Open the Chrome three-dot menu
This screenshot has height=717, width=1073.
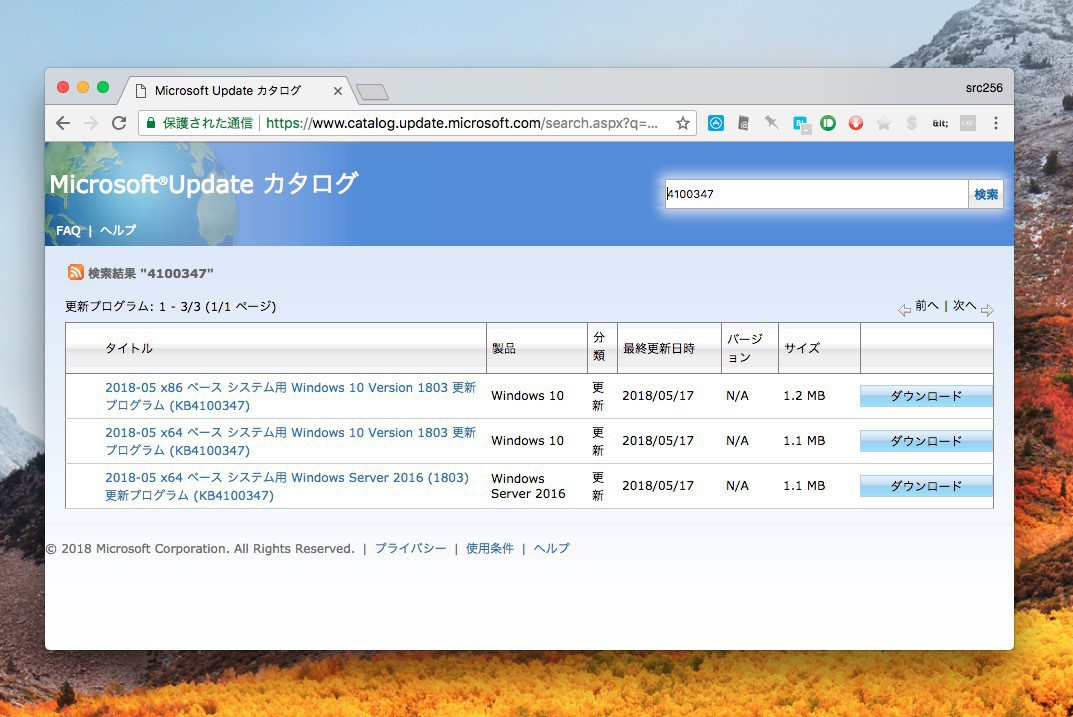coord(996,123)
